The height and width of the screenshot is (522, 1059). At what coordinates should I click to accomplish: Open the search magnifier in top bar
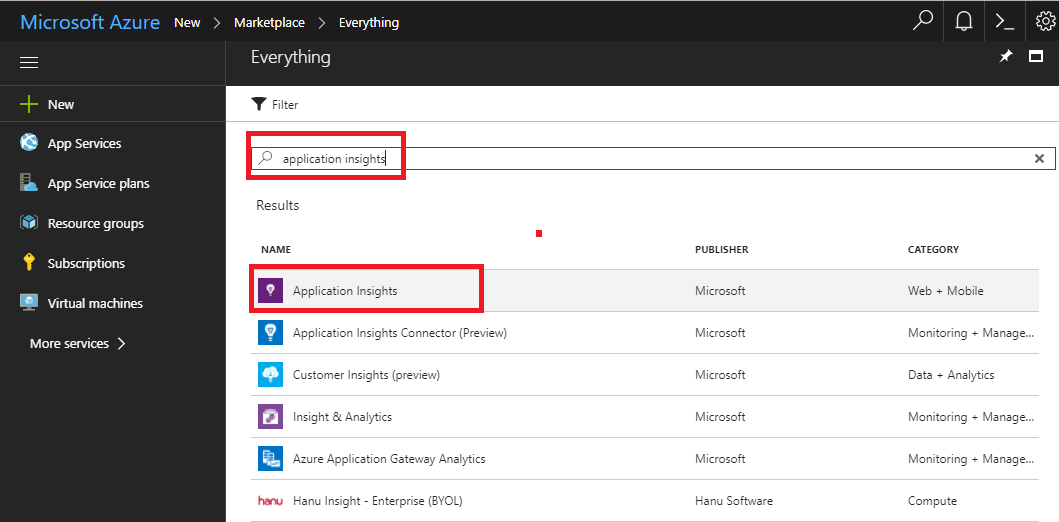923,22
